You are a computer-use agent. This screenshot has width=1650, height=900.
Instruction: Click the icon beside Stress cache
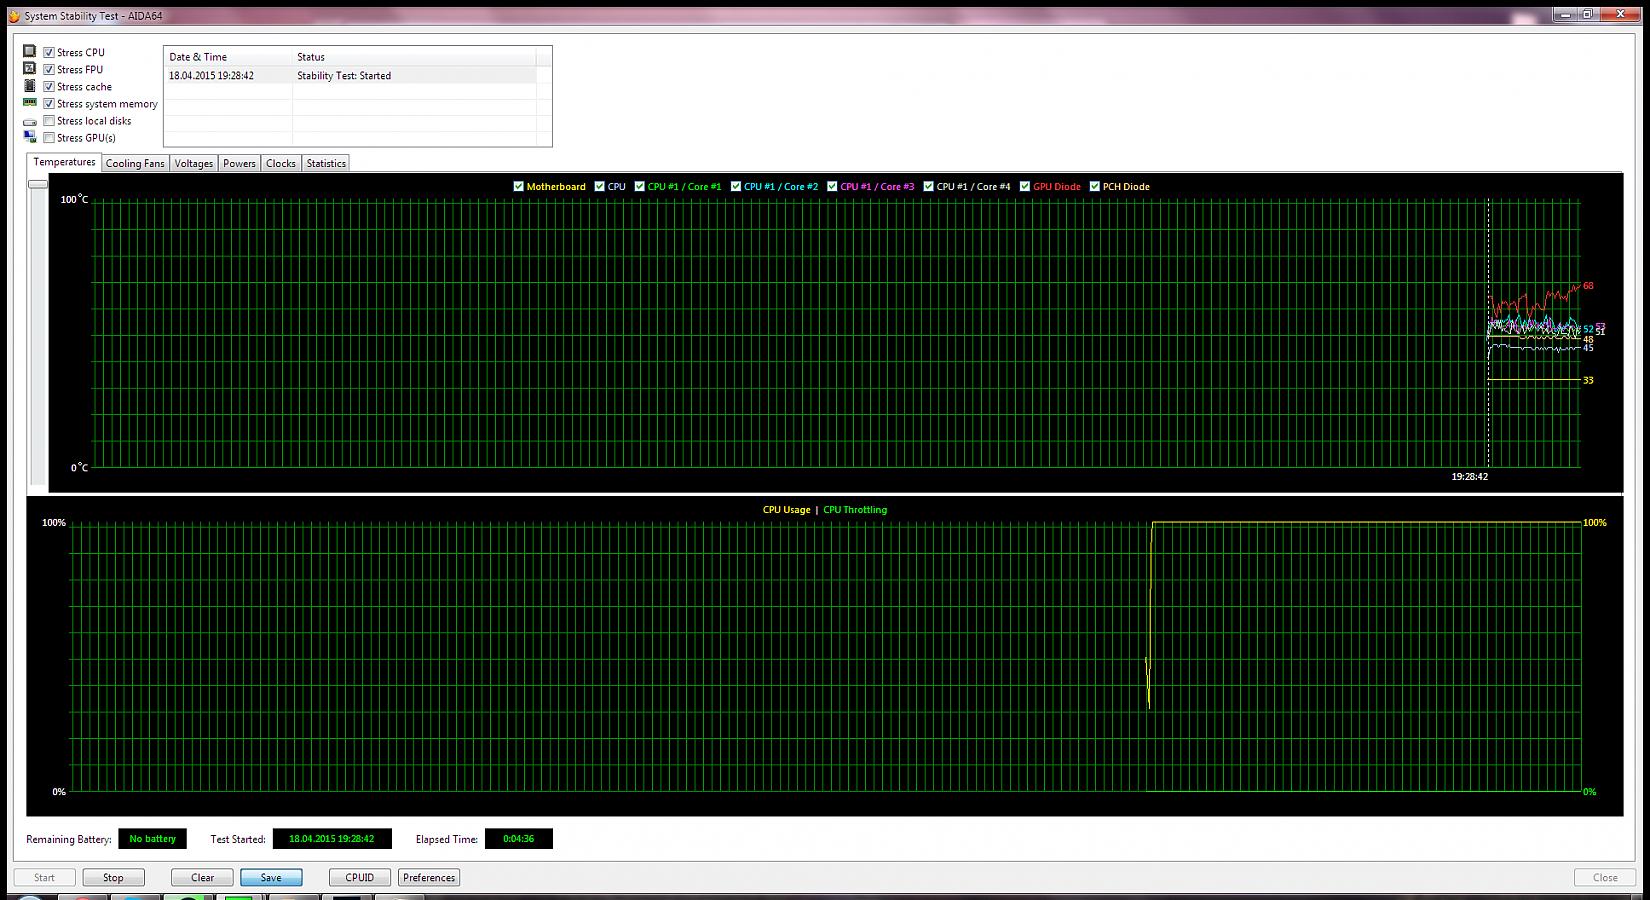point(30,86)
